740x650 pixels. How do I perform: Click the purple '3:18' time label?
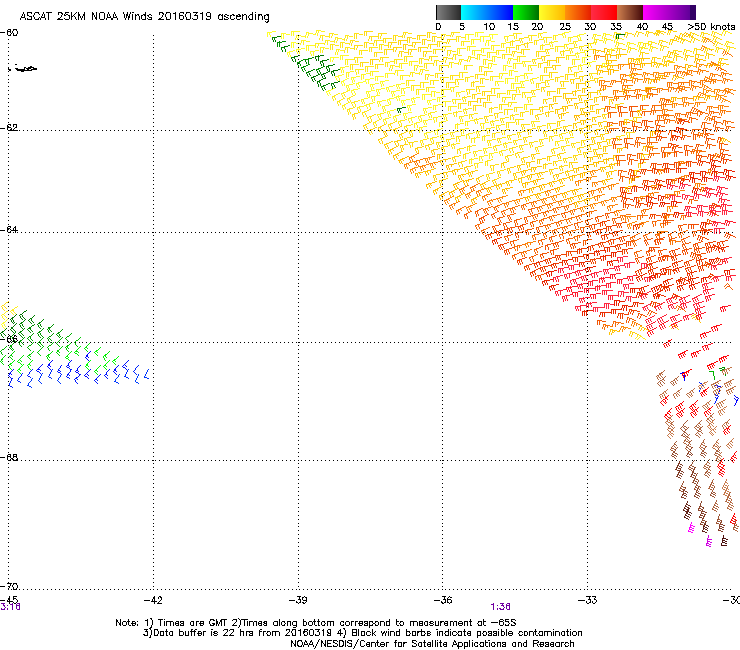[x=10, y=607]
